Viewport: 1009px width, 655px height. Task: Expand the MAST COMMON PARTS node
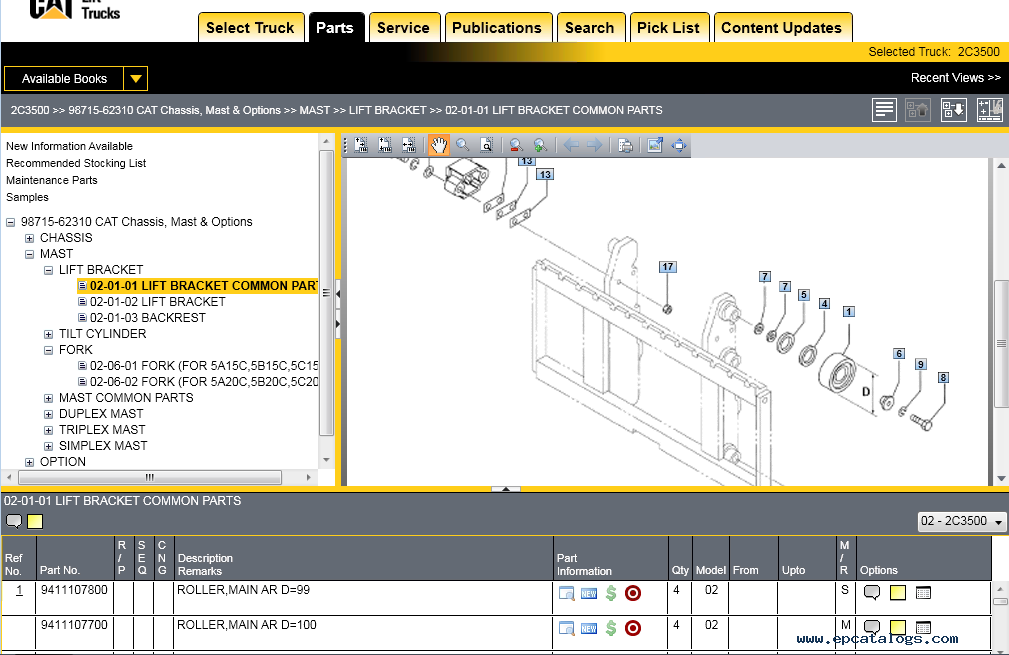[x=48, y=398]
